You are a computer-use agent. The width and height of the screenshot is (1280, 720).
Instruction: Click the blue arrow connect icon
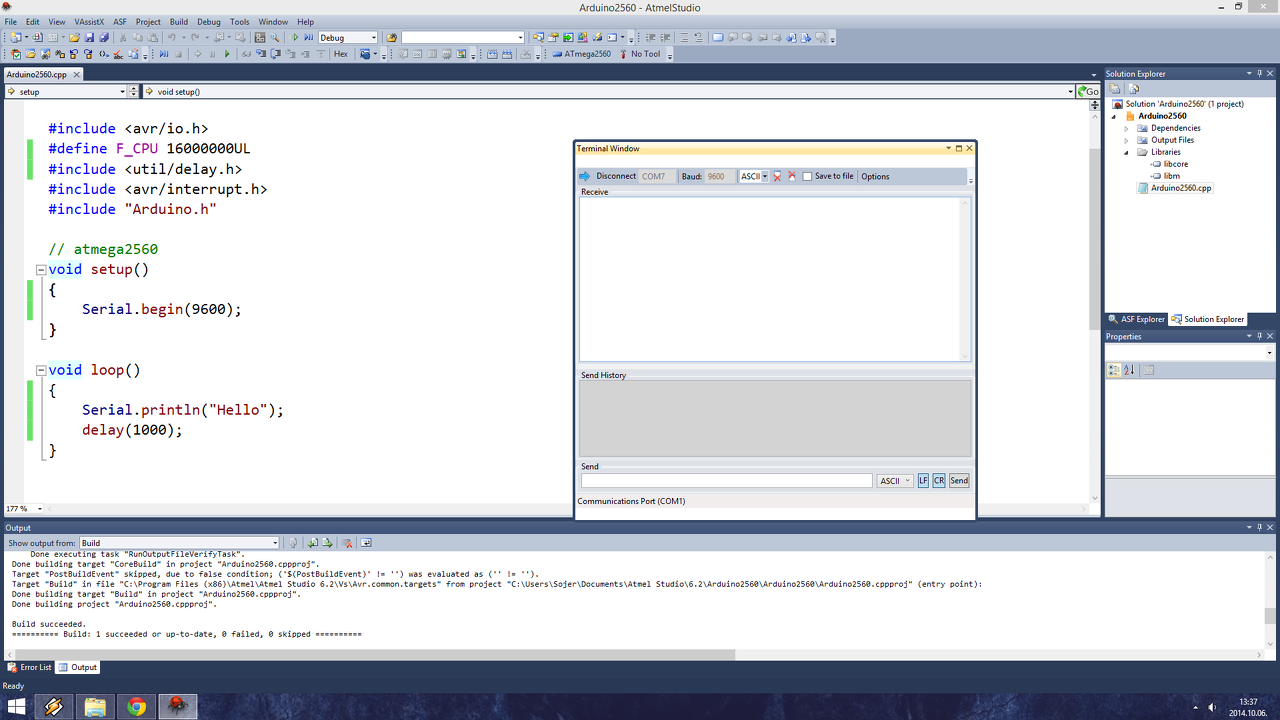[586, 176]
